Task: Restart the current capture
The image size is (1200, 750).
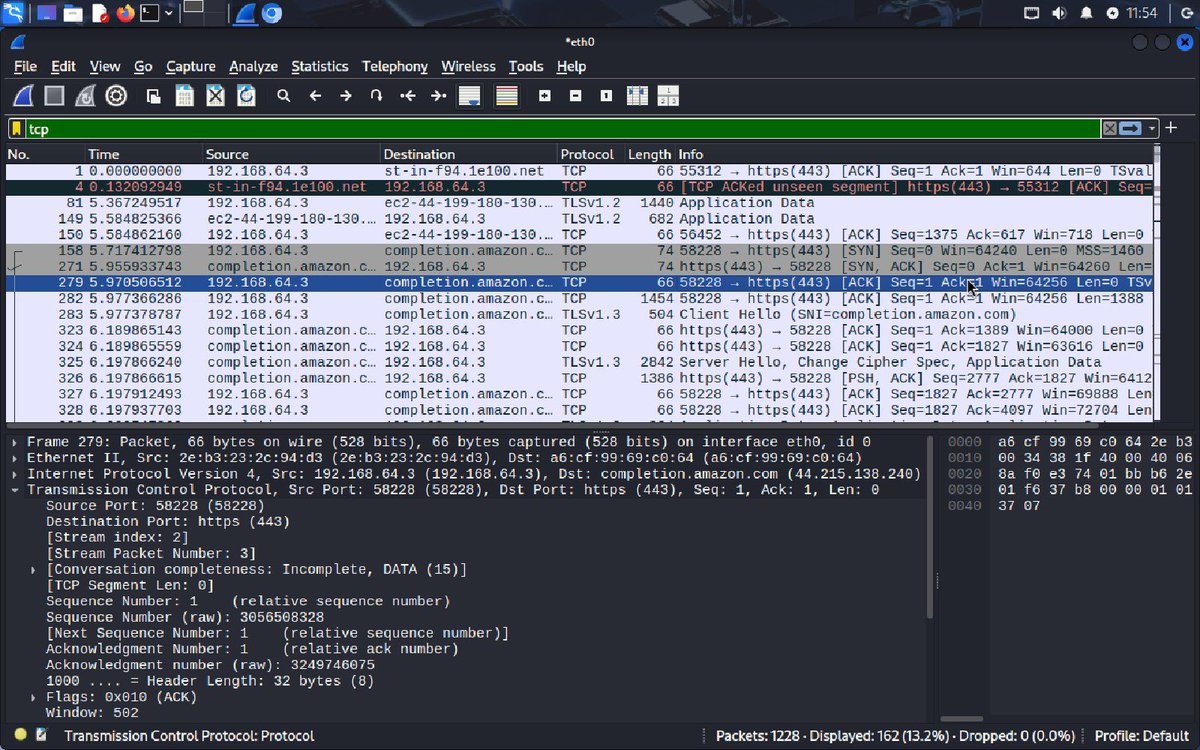Action: tap(86, 96)
